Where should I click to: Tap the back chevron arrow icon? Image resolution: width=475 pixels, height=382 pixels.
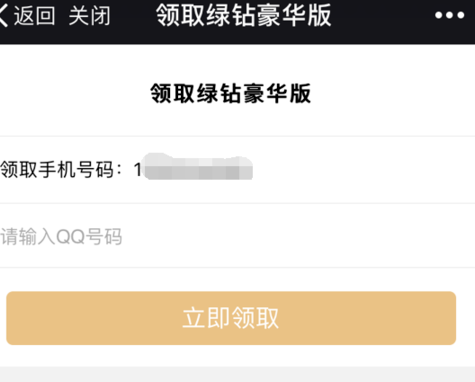[3, 15]
